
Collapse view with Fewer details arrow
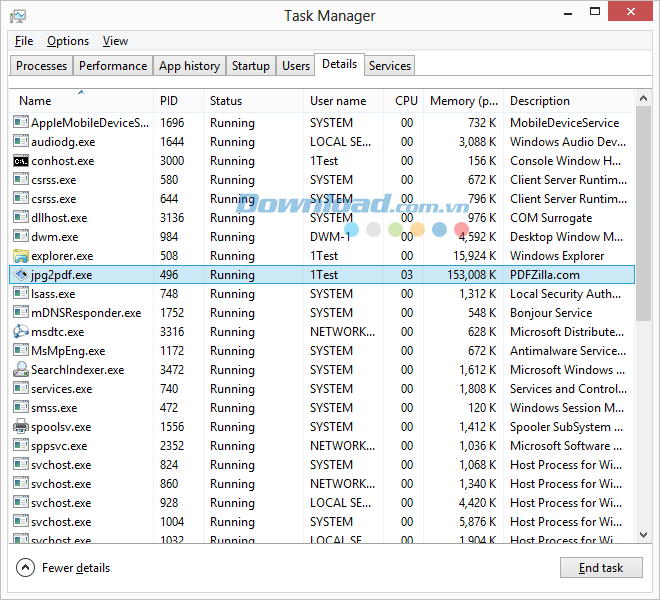tap(26, 568)
